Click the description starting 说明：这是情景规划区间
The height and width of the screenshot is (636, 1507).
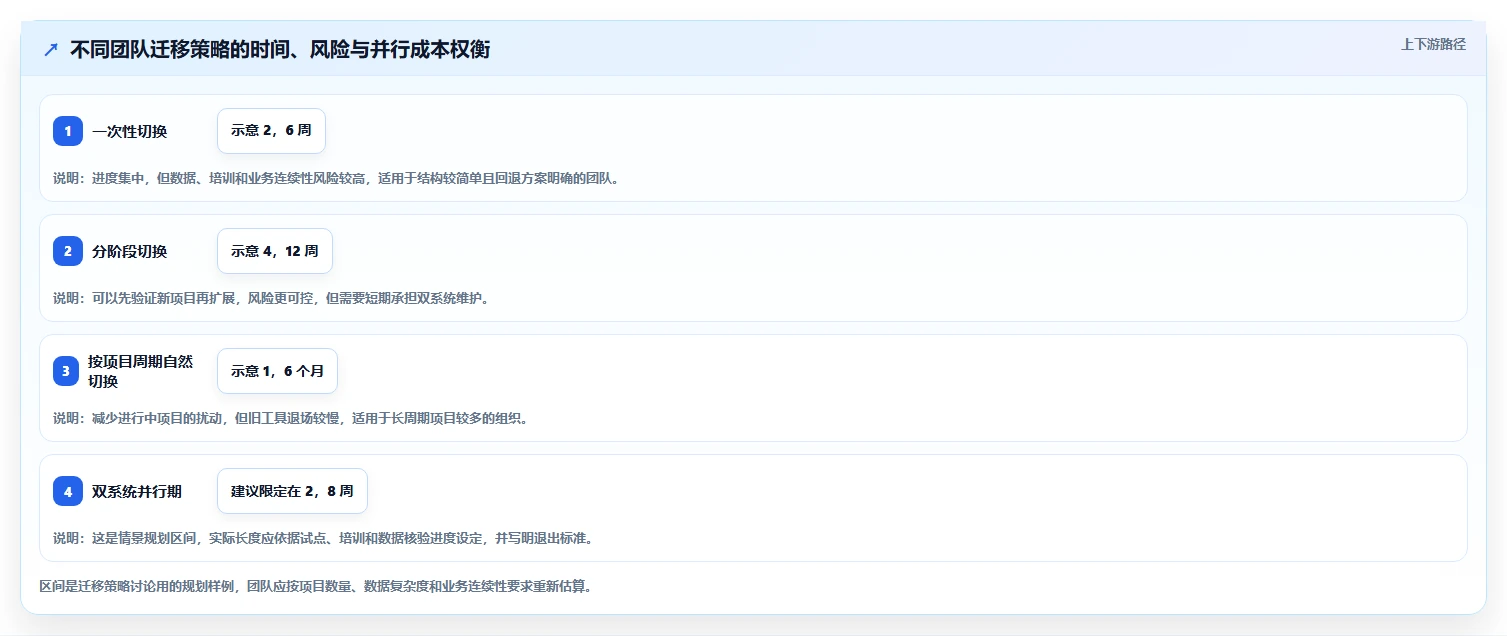[323, 538]
